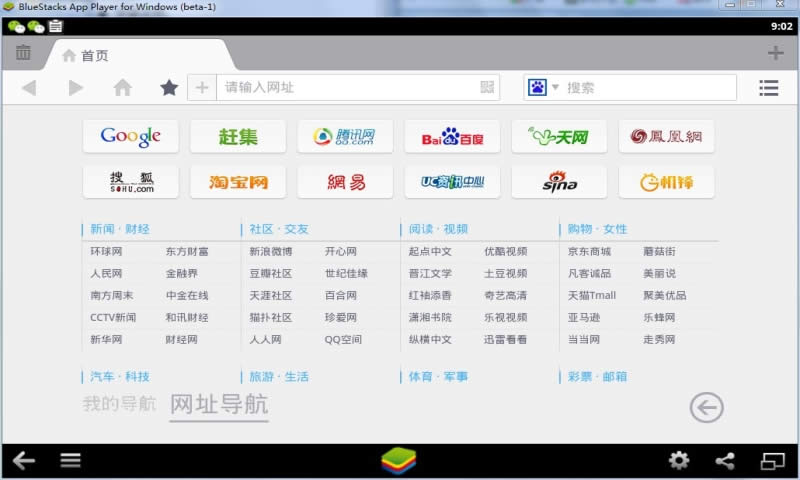Open the 京东商城 link

tap(589, 251)
